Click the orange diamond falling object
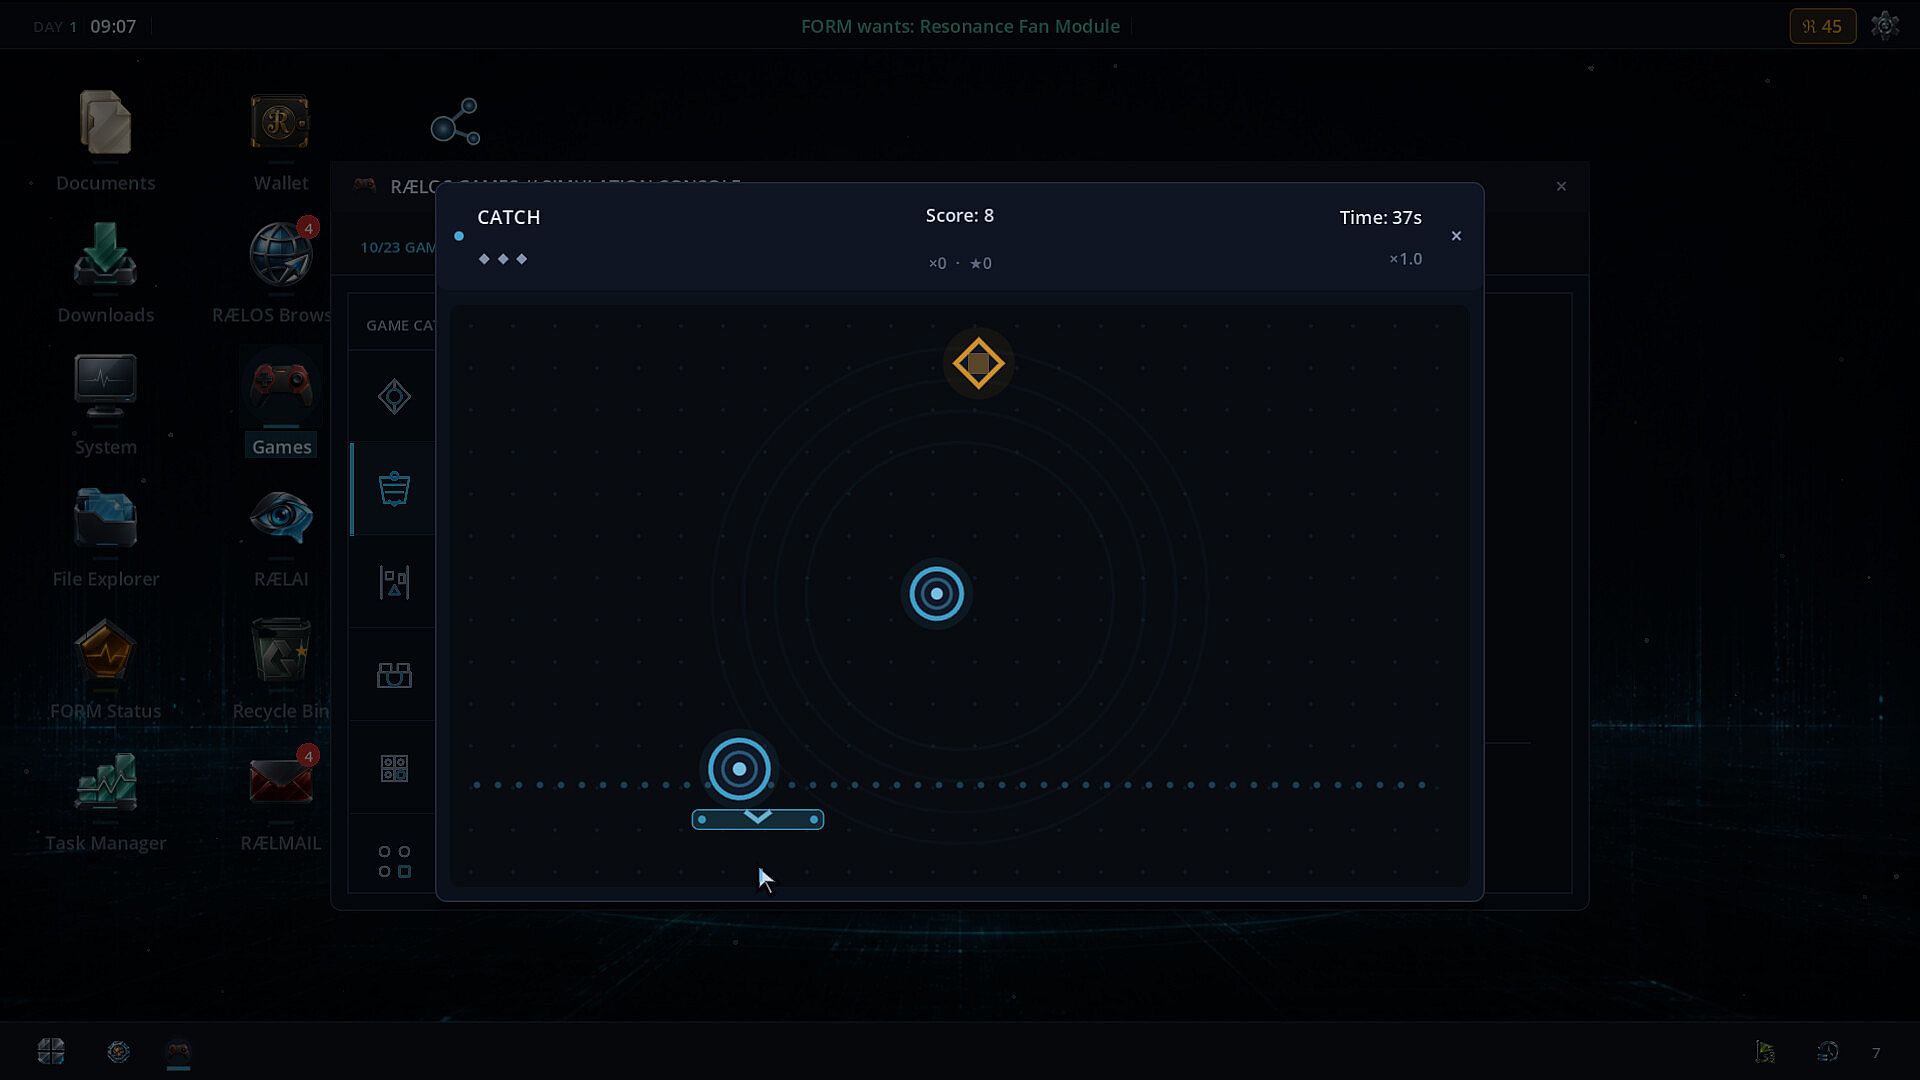The image size is (1920, 1080). (x=978, y=363)
